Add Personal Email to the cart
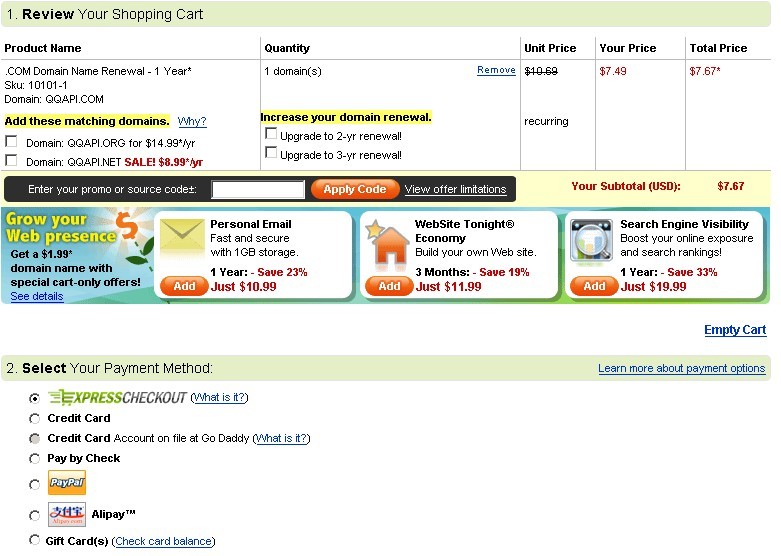The image size is (781, 556). 184,286
